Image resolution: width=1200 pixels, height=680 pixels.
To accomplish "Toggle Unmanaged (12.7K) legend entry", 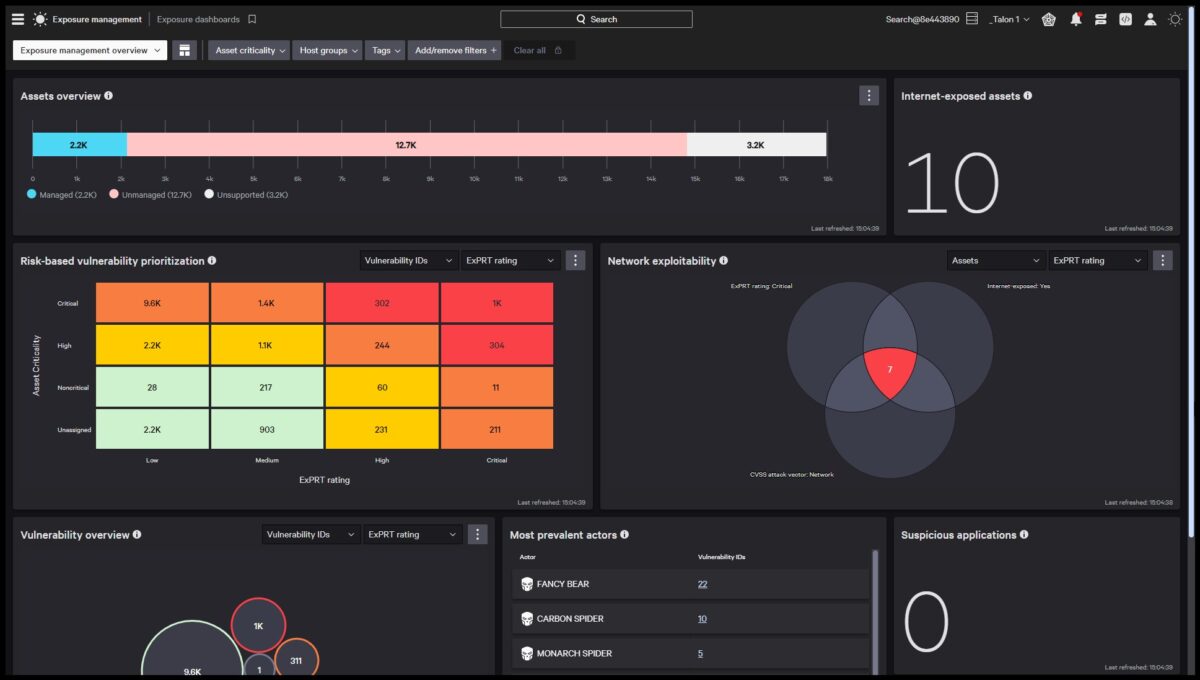I will click(x=150, y=194).
